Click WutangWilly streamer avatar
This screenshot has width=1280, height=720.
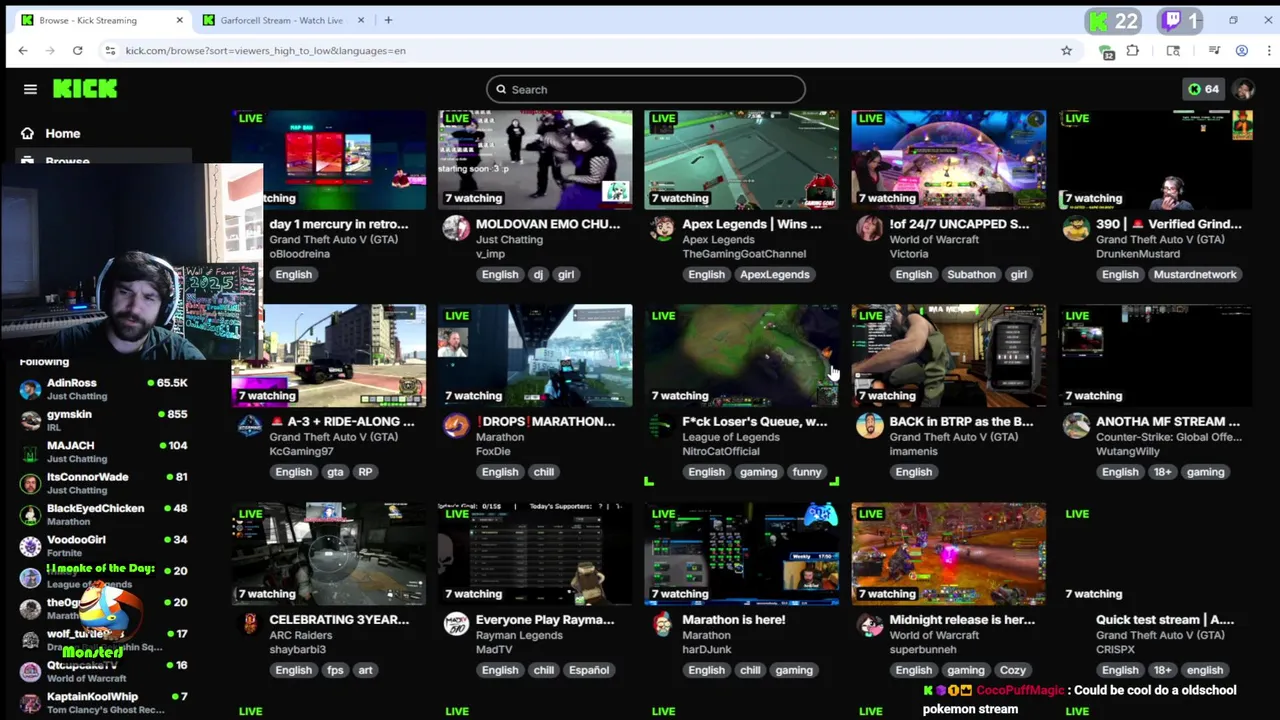[1076, 425]
